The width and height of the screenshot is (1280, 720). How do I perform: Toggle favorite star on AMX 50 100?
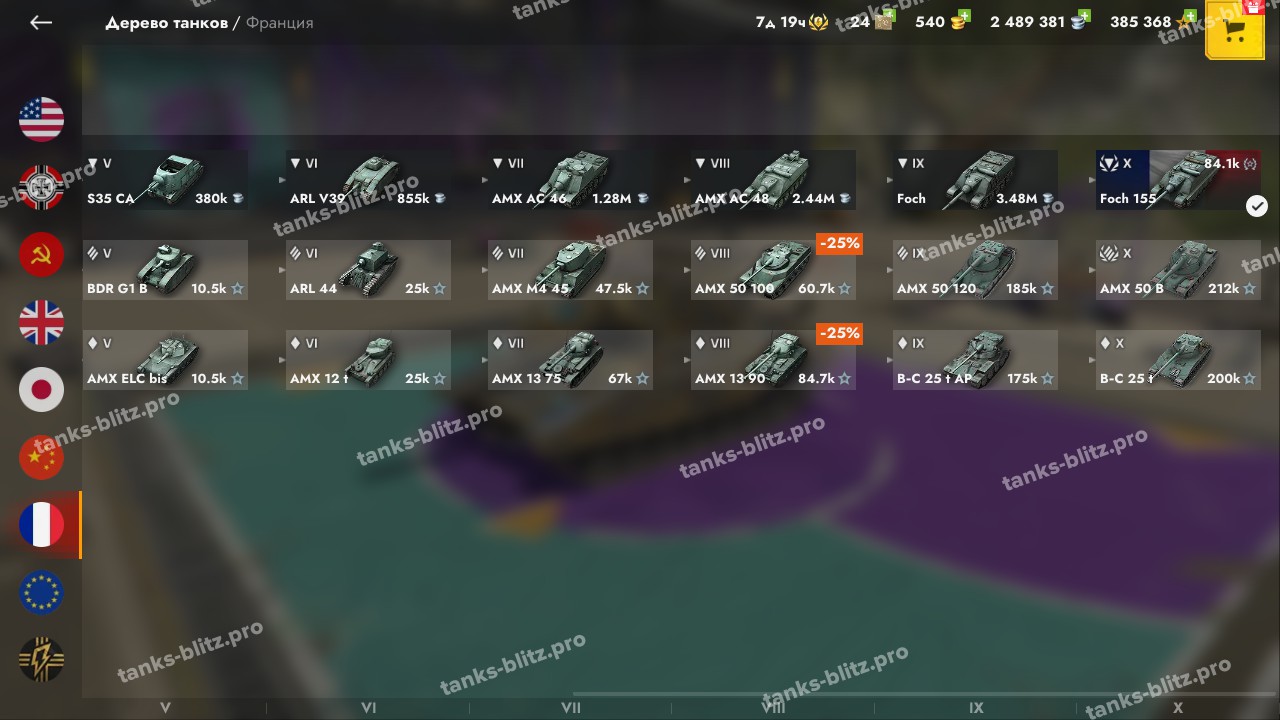(845, 289)
